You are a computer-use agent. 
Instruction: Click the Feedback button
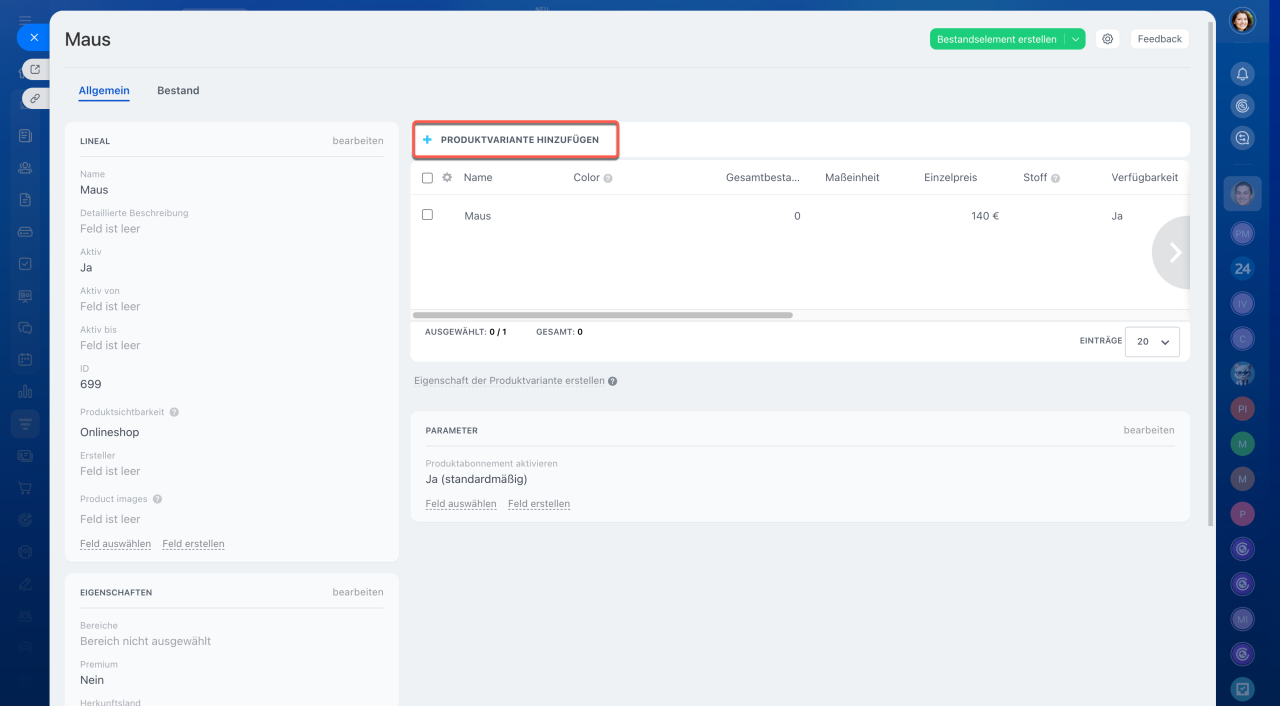(1159, 39)
